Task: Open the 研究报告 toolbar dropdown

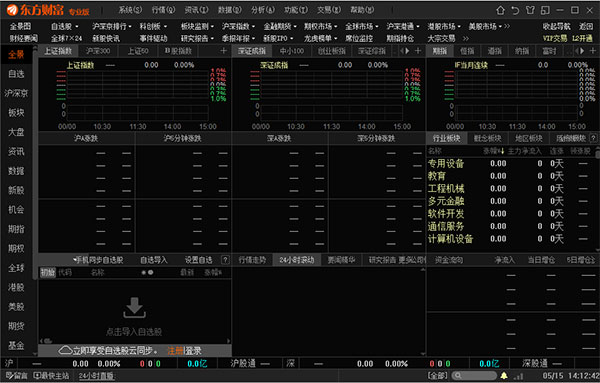Action: tap(197, 38)
